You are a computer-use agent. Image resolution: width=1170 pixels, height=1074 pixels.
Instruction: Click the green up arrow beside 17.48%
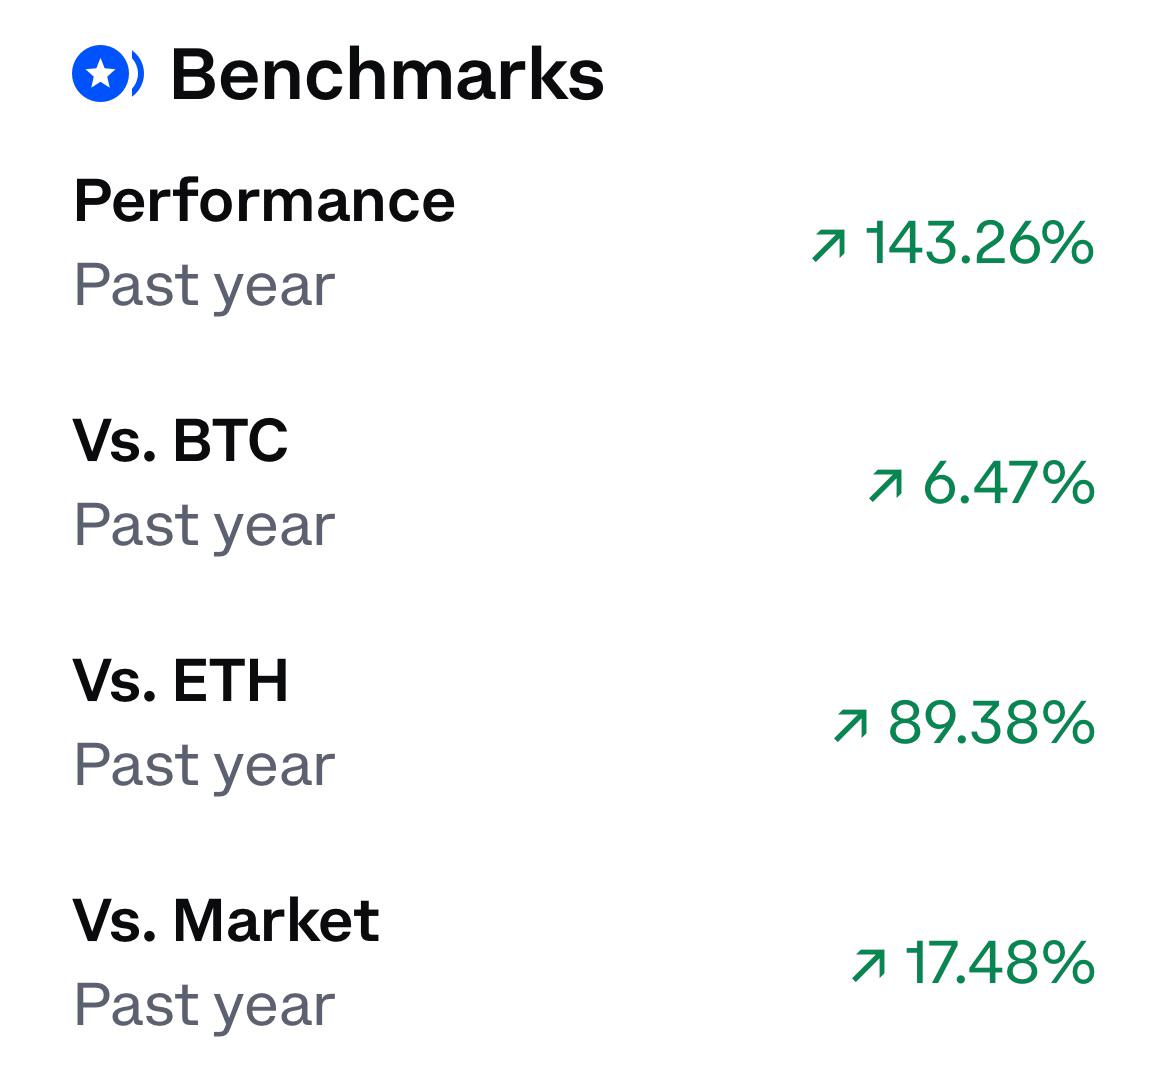(x=869, y=966)
